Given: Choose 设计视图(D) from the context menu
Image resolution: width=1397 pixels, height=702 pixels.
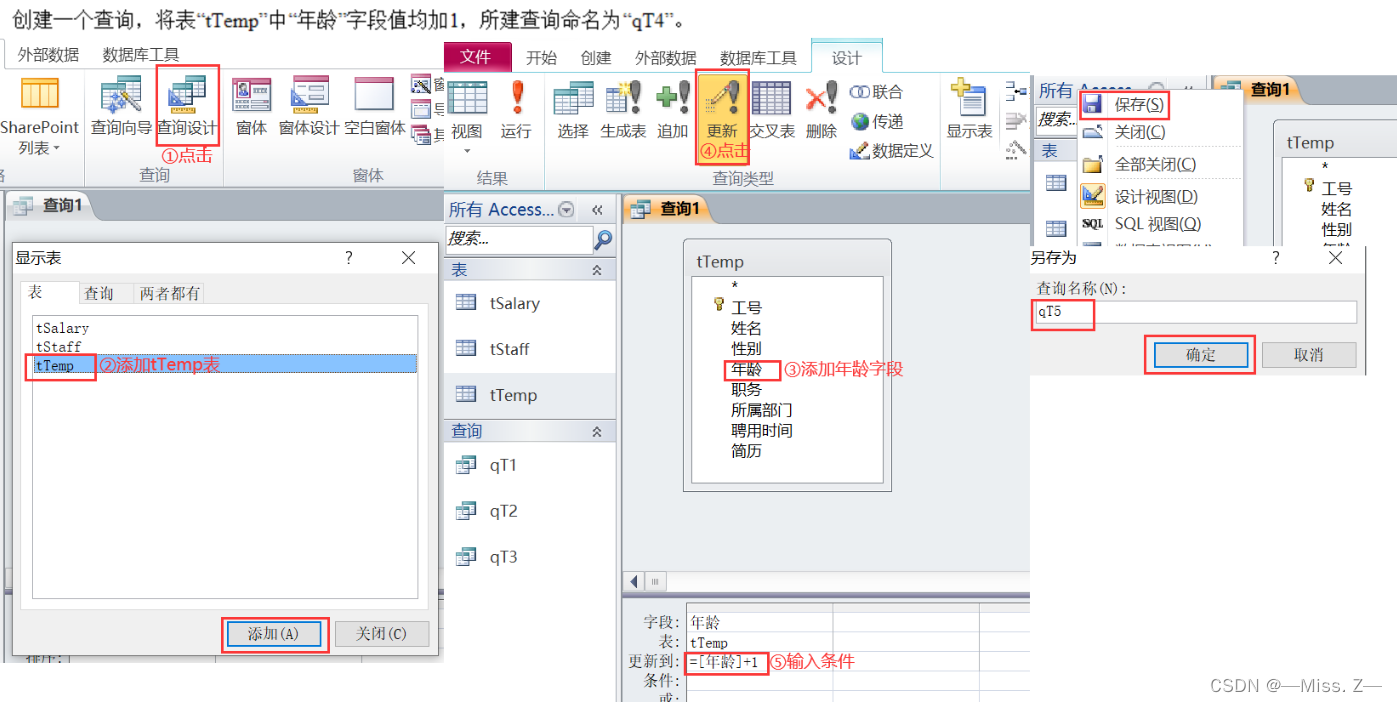Looking at the screenshot, I should (1156, 197).
